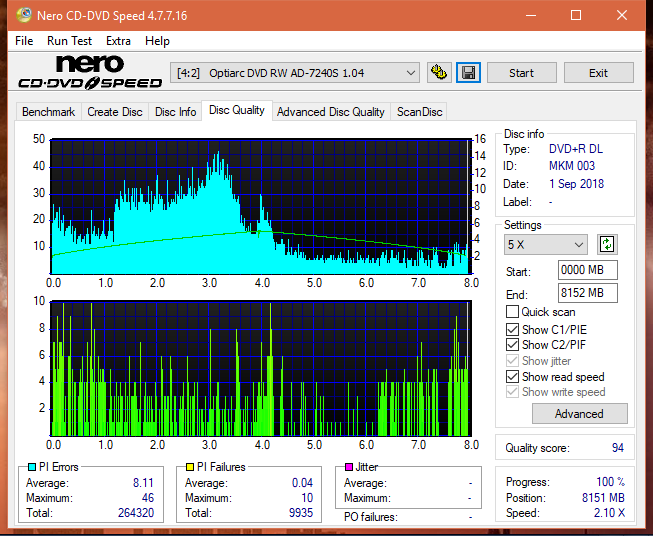653x536 pixels.
Task: Click the PI Failures graph area
Action: (261, 368)
